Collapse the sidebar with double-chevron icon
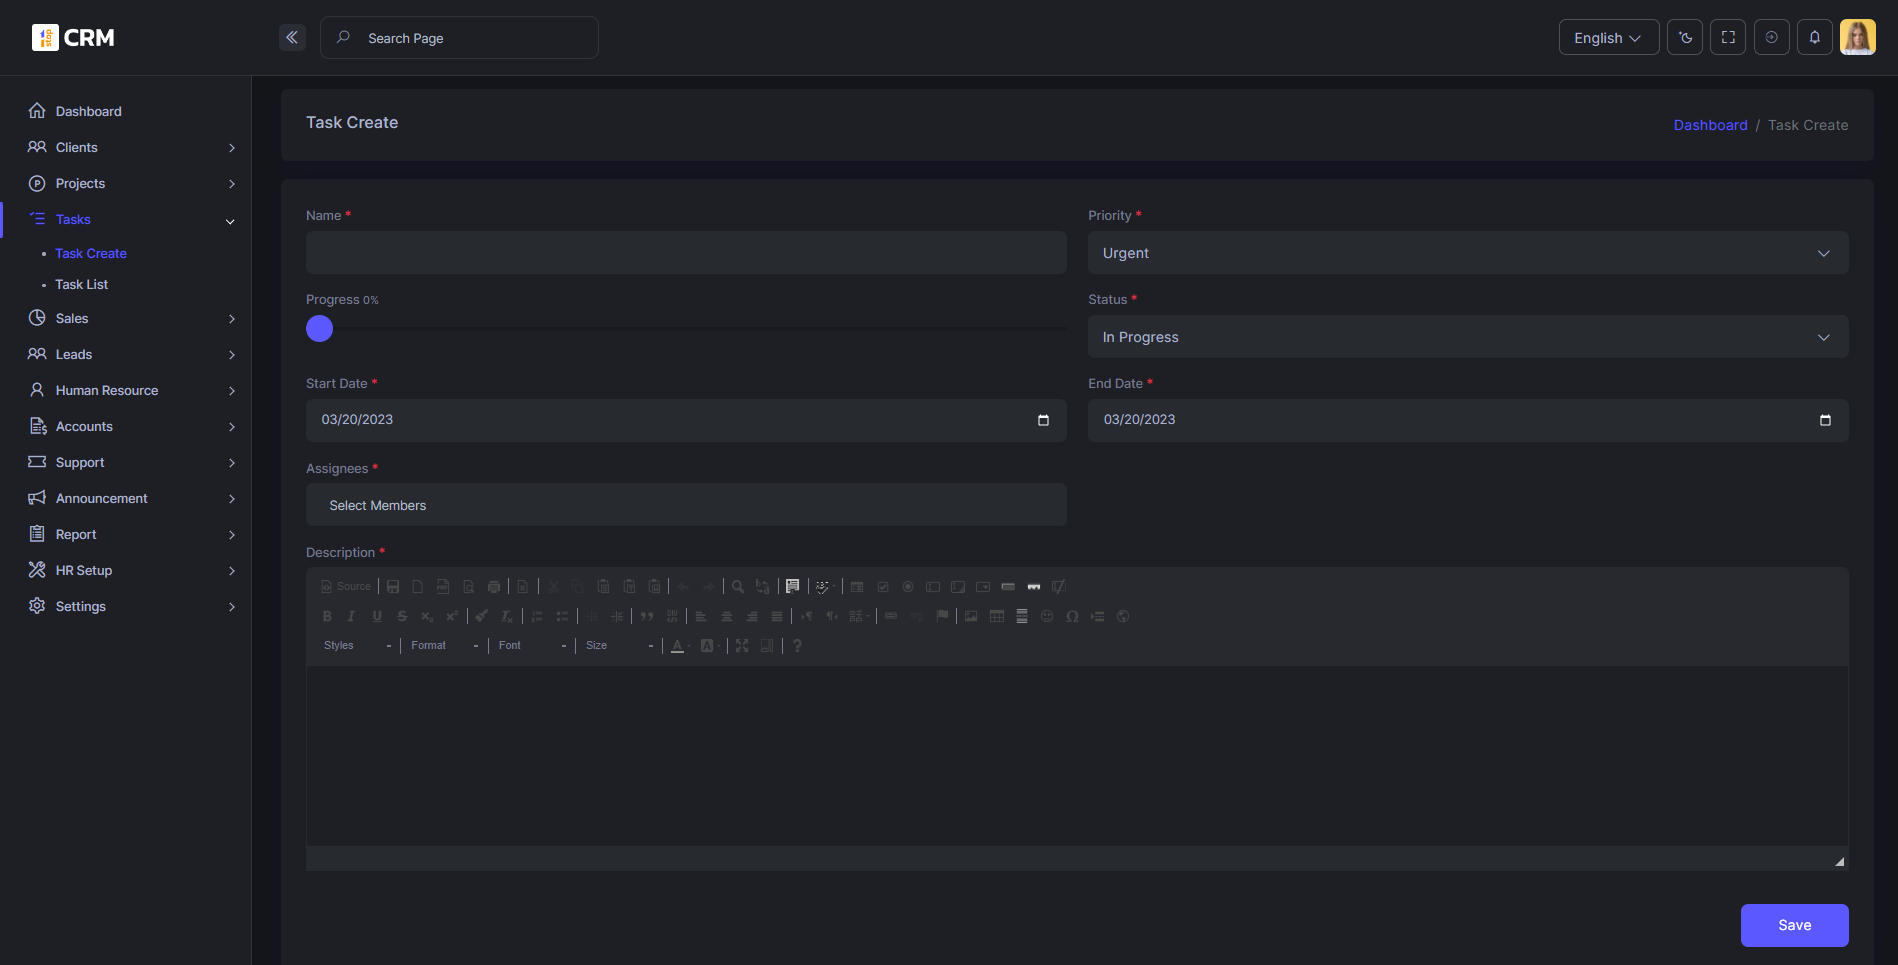This screenshot has width=1898, height=965. pos(292,38)
